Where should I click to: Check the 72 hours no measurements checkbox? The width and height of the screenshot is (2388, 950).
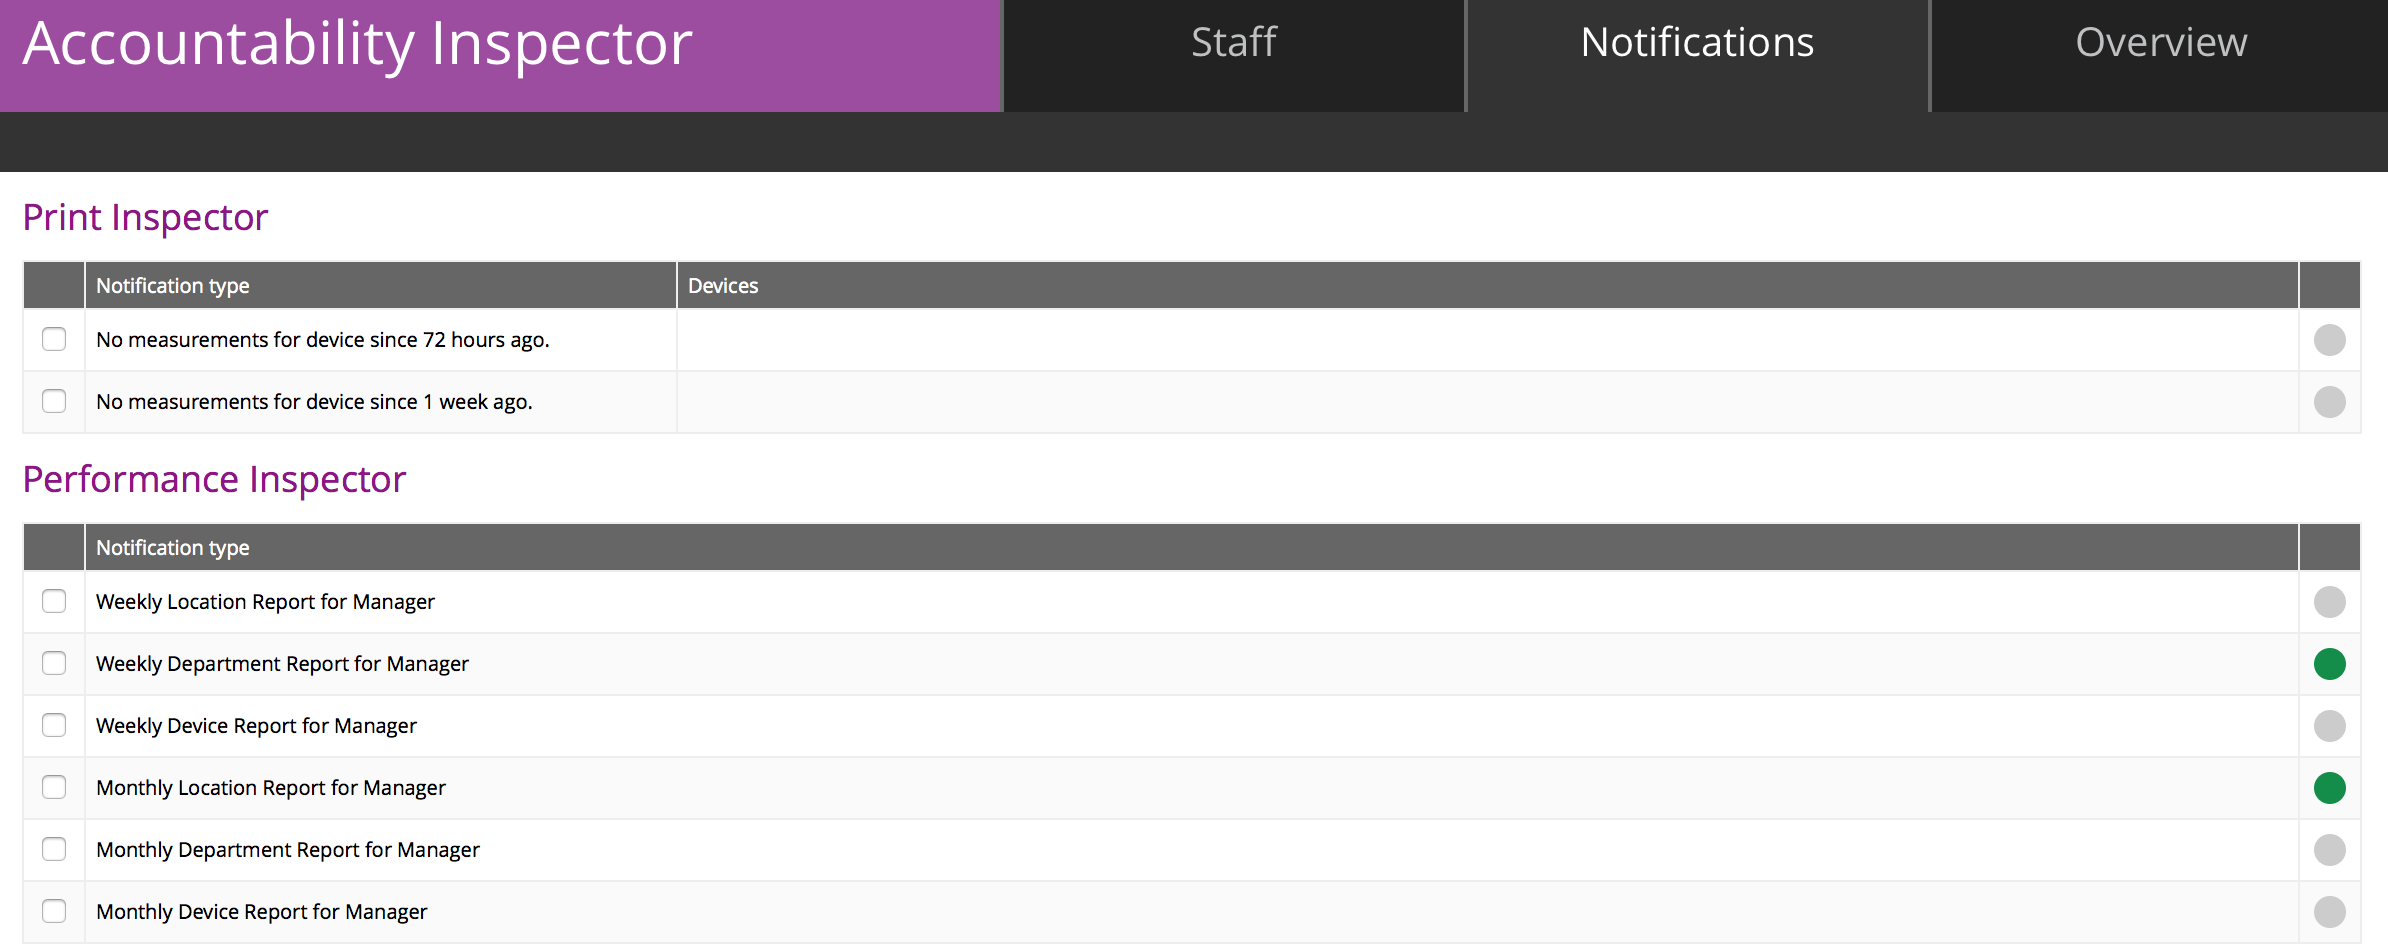coord(54,339)
